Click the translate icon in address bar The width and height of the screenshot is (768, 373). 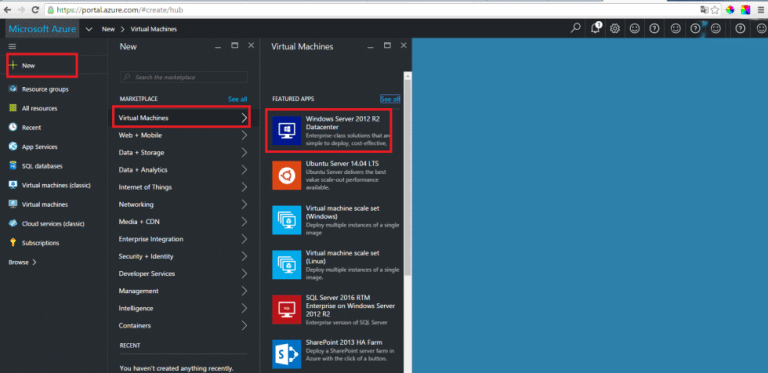[x=704, y=10]
